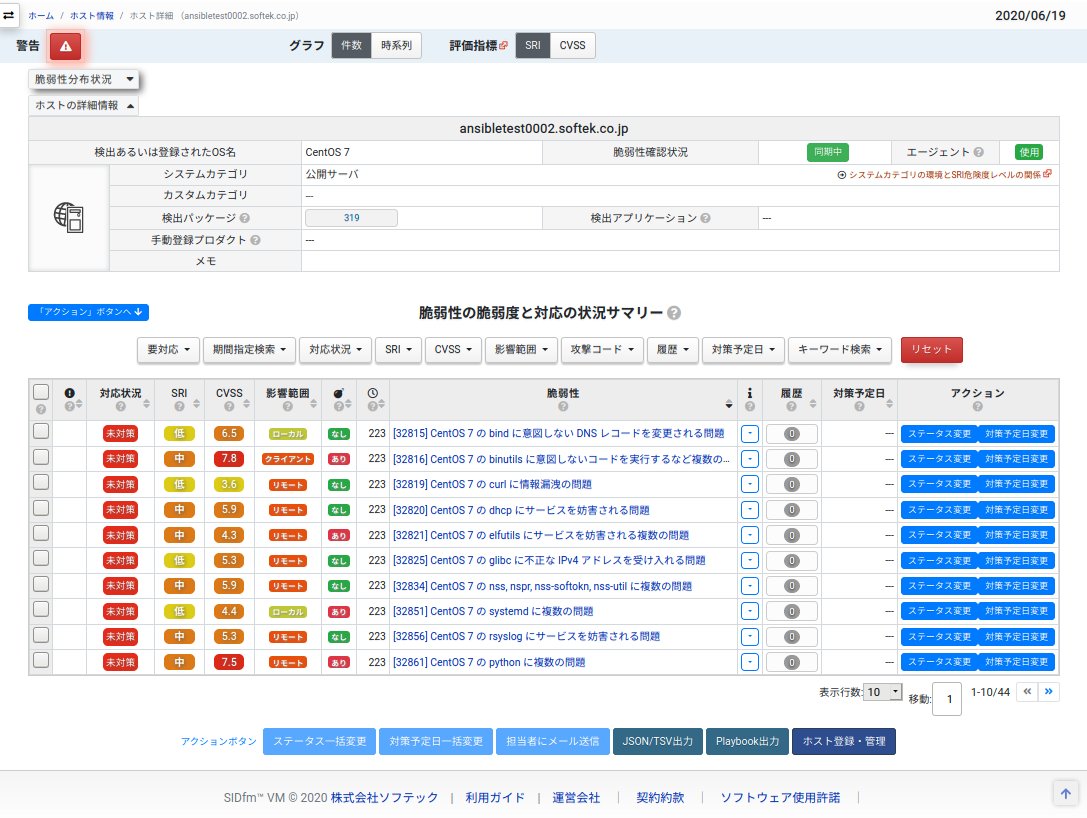The width and height of the screenshot is (1087, 818).
Task: Open info button for vulnerability 32816
Action: click(749, 459)
